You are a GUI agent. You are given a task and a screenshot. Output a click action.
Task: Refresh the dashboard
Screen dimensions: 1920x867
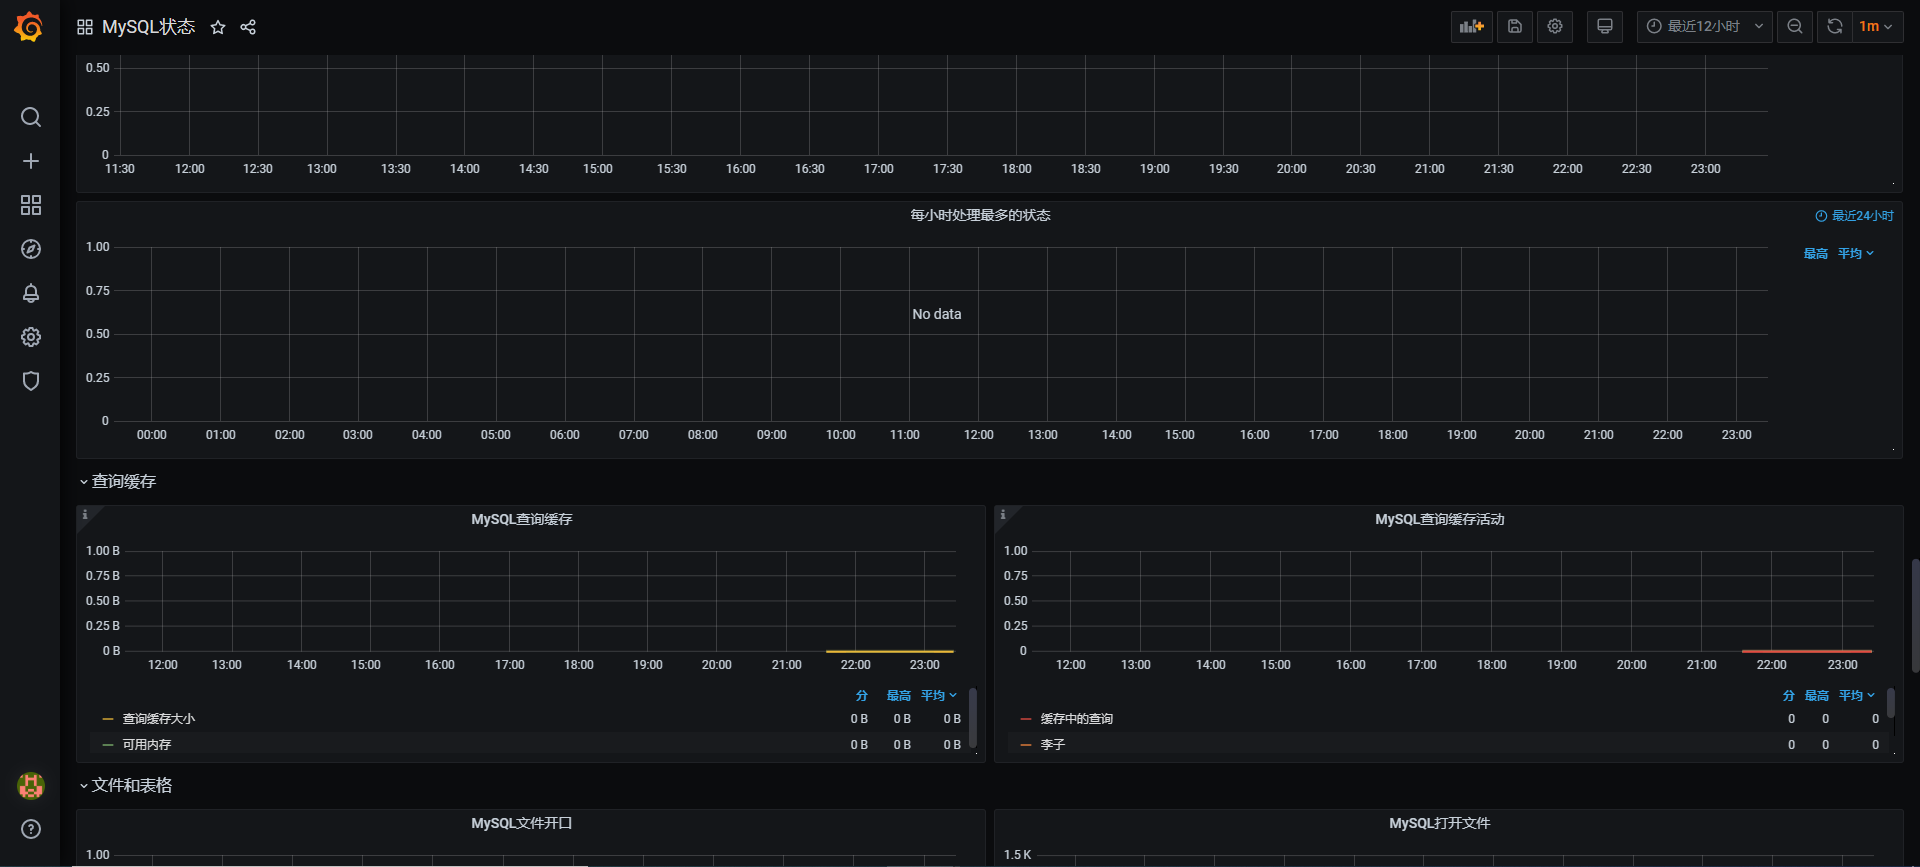click(1835, 27)
